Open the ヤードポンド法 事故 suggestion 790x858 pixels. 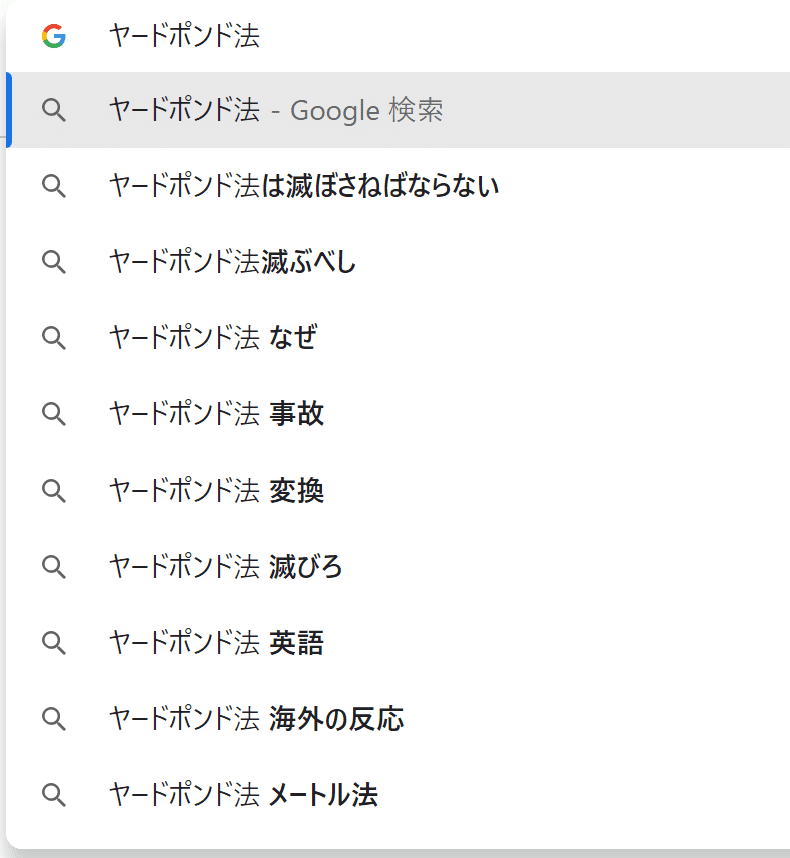click(x=216, y=414)
